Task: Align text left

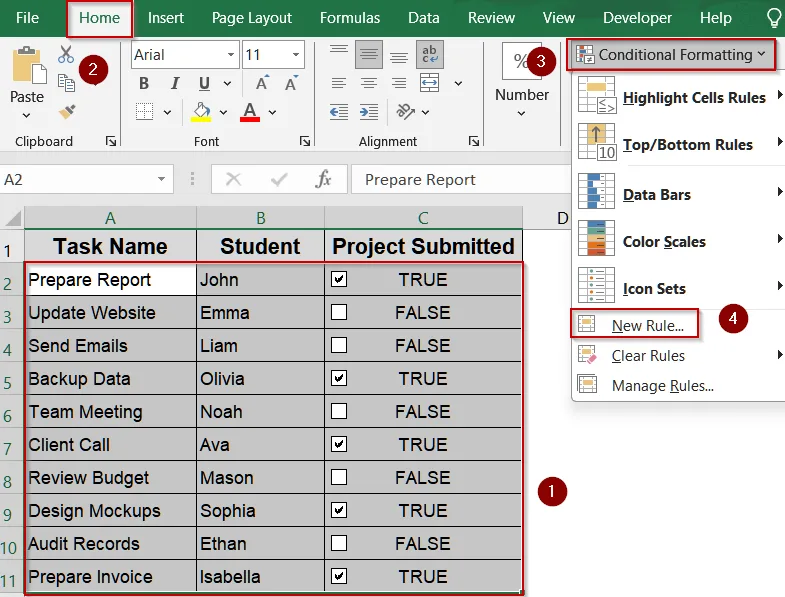Action: [339, 83]
